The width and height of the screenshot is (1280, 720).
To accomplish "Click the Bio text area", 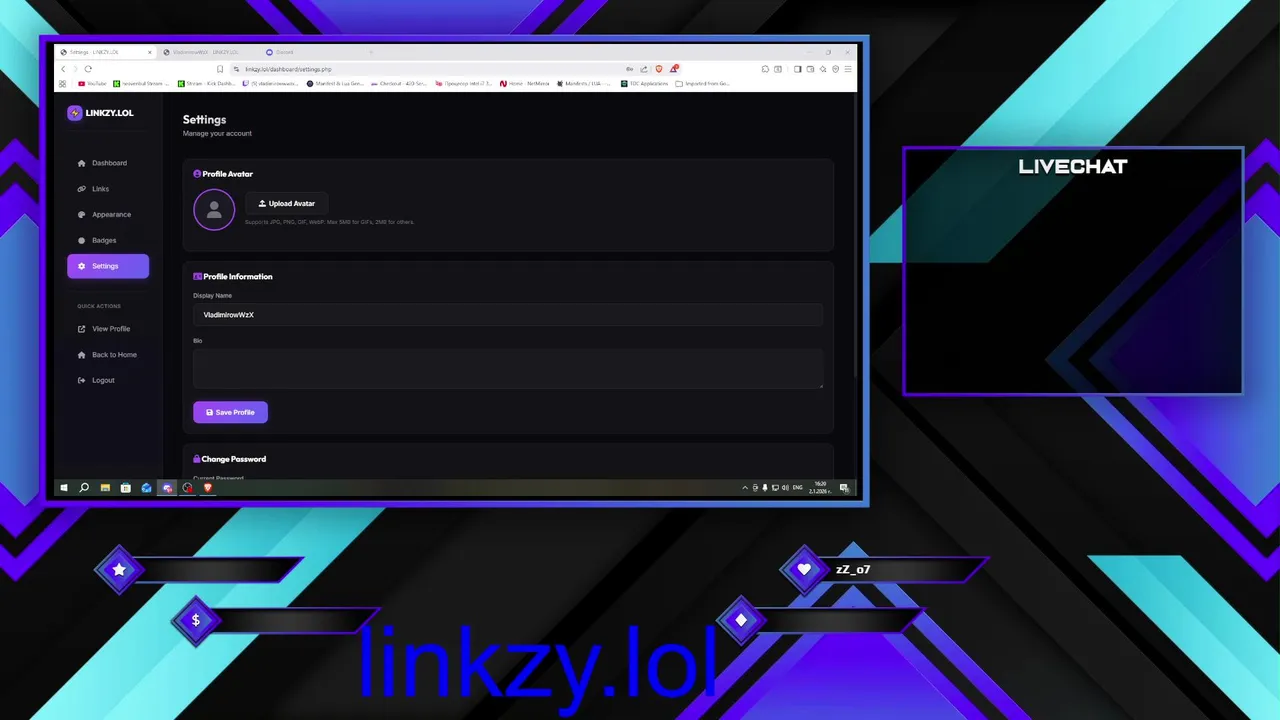I will pos(508,369).
